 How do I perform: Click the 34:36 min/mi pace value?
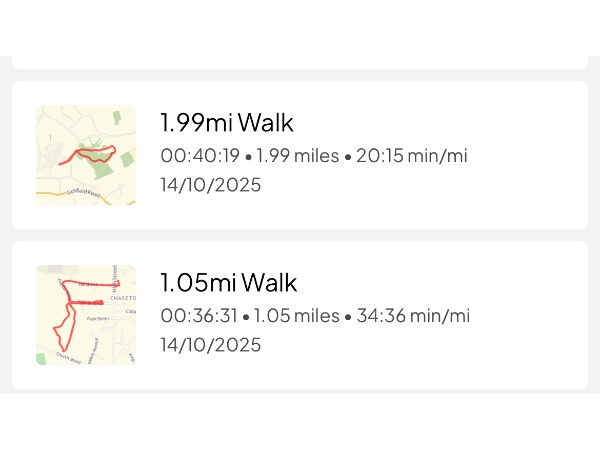412,316
